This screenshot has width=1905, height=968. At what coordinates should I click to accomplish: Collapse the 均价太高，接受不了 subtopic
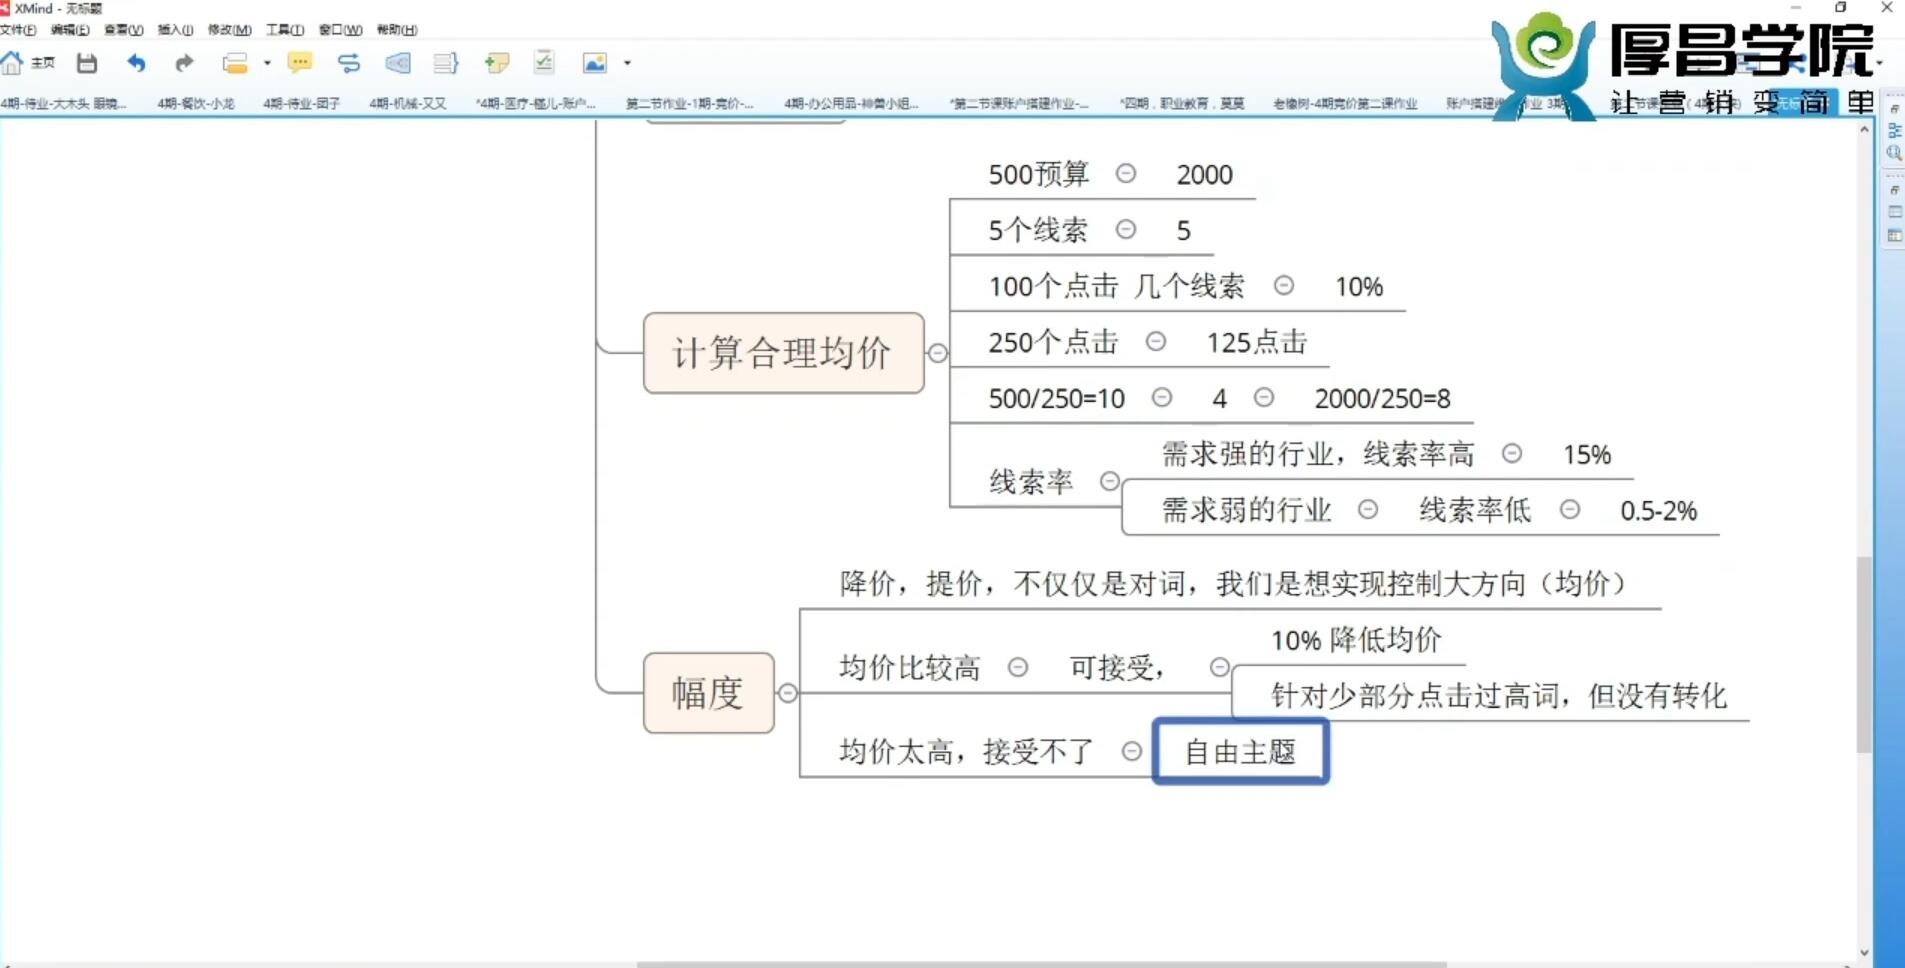pos(1132,750)
